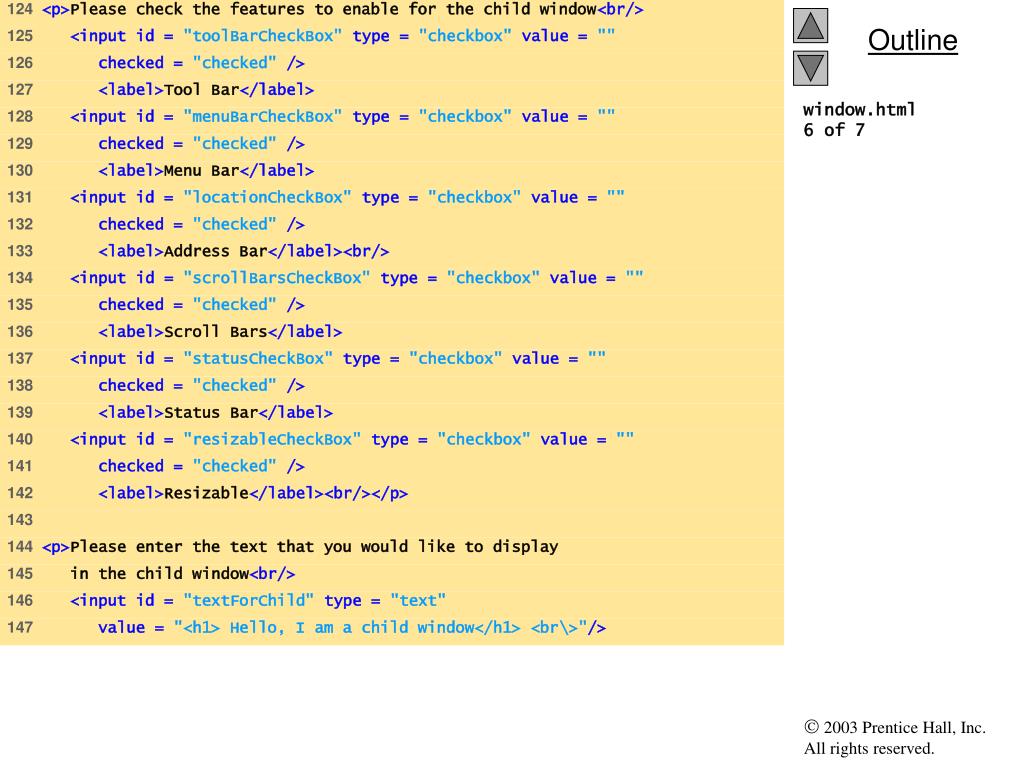The height and width of the screenshot is (768, 1024).
Task: Click the '6 of 7' page indicator
Action: tap(834, 130)
